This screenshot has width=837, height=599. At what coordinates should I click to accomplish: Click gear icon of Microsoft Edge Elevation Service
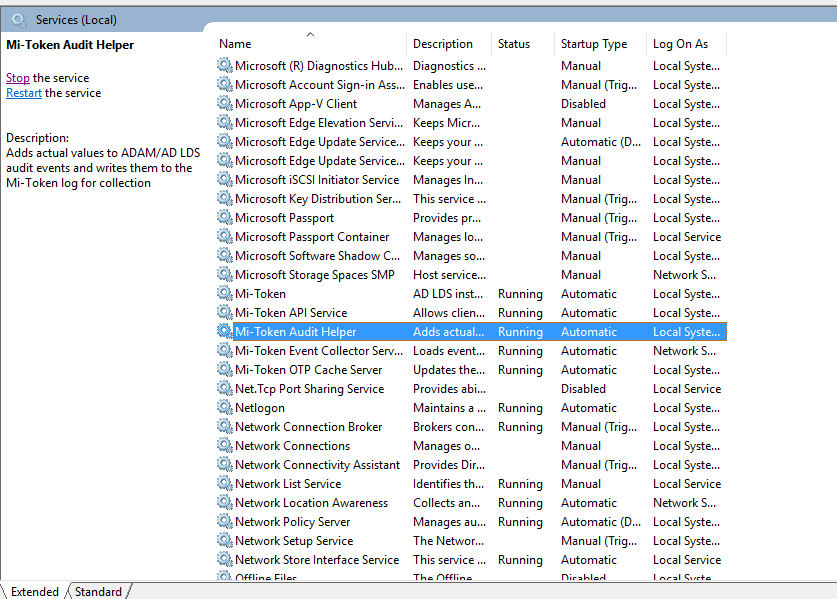[x=224, y=122]
